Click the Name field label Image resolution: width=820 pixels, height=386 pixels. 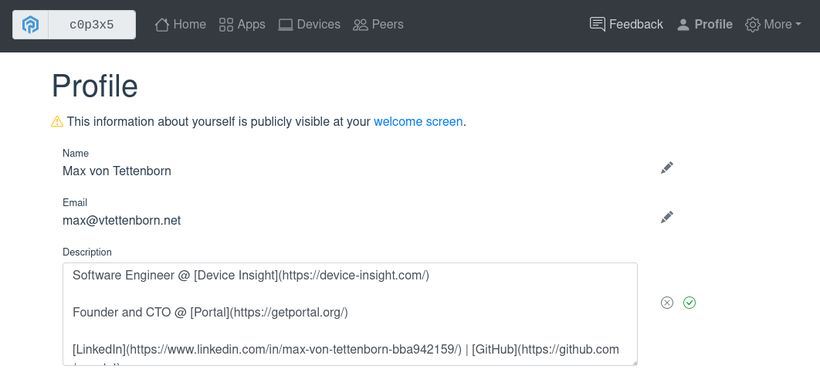75,153
